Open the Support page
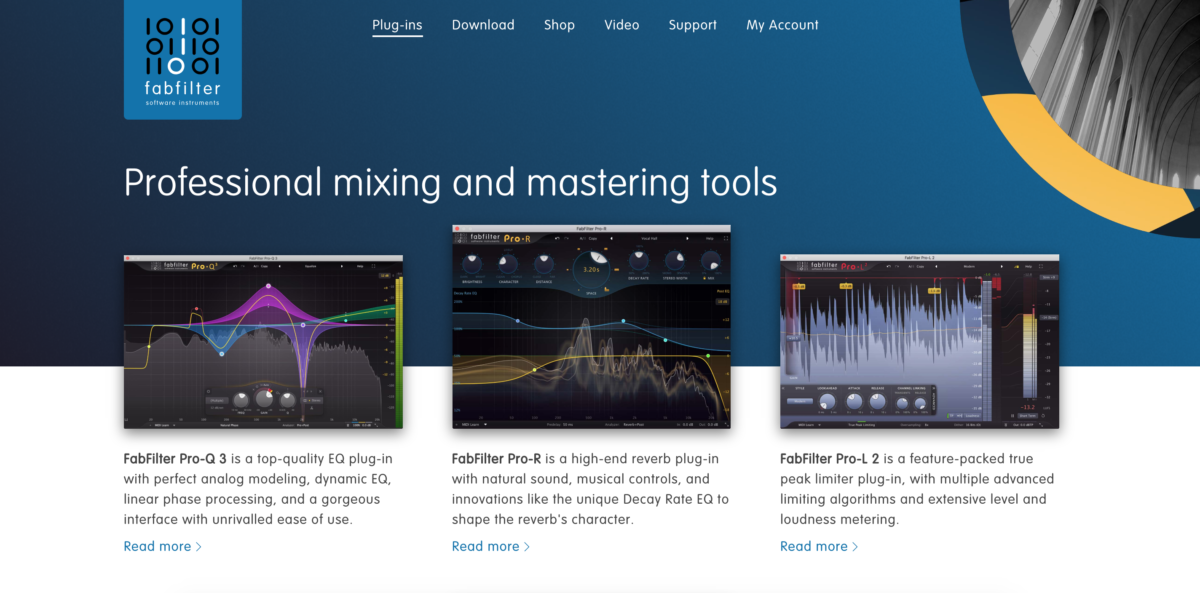 (693, 25)
